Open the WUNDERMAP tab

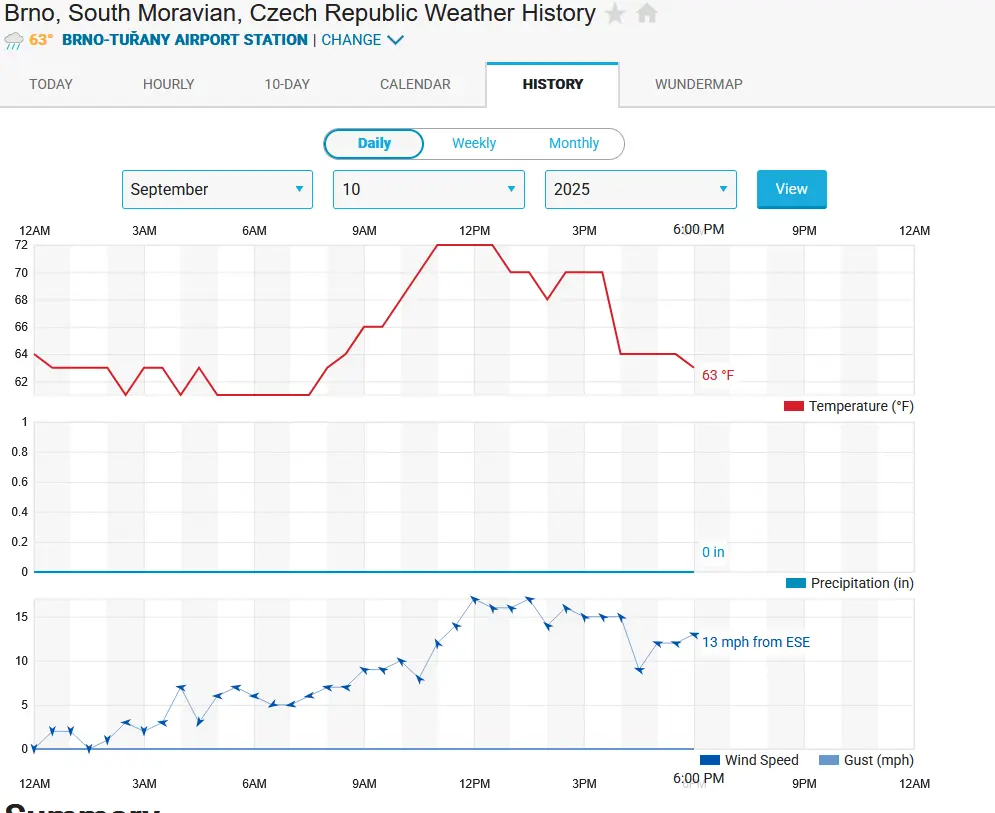699,84
